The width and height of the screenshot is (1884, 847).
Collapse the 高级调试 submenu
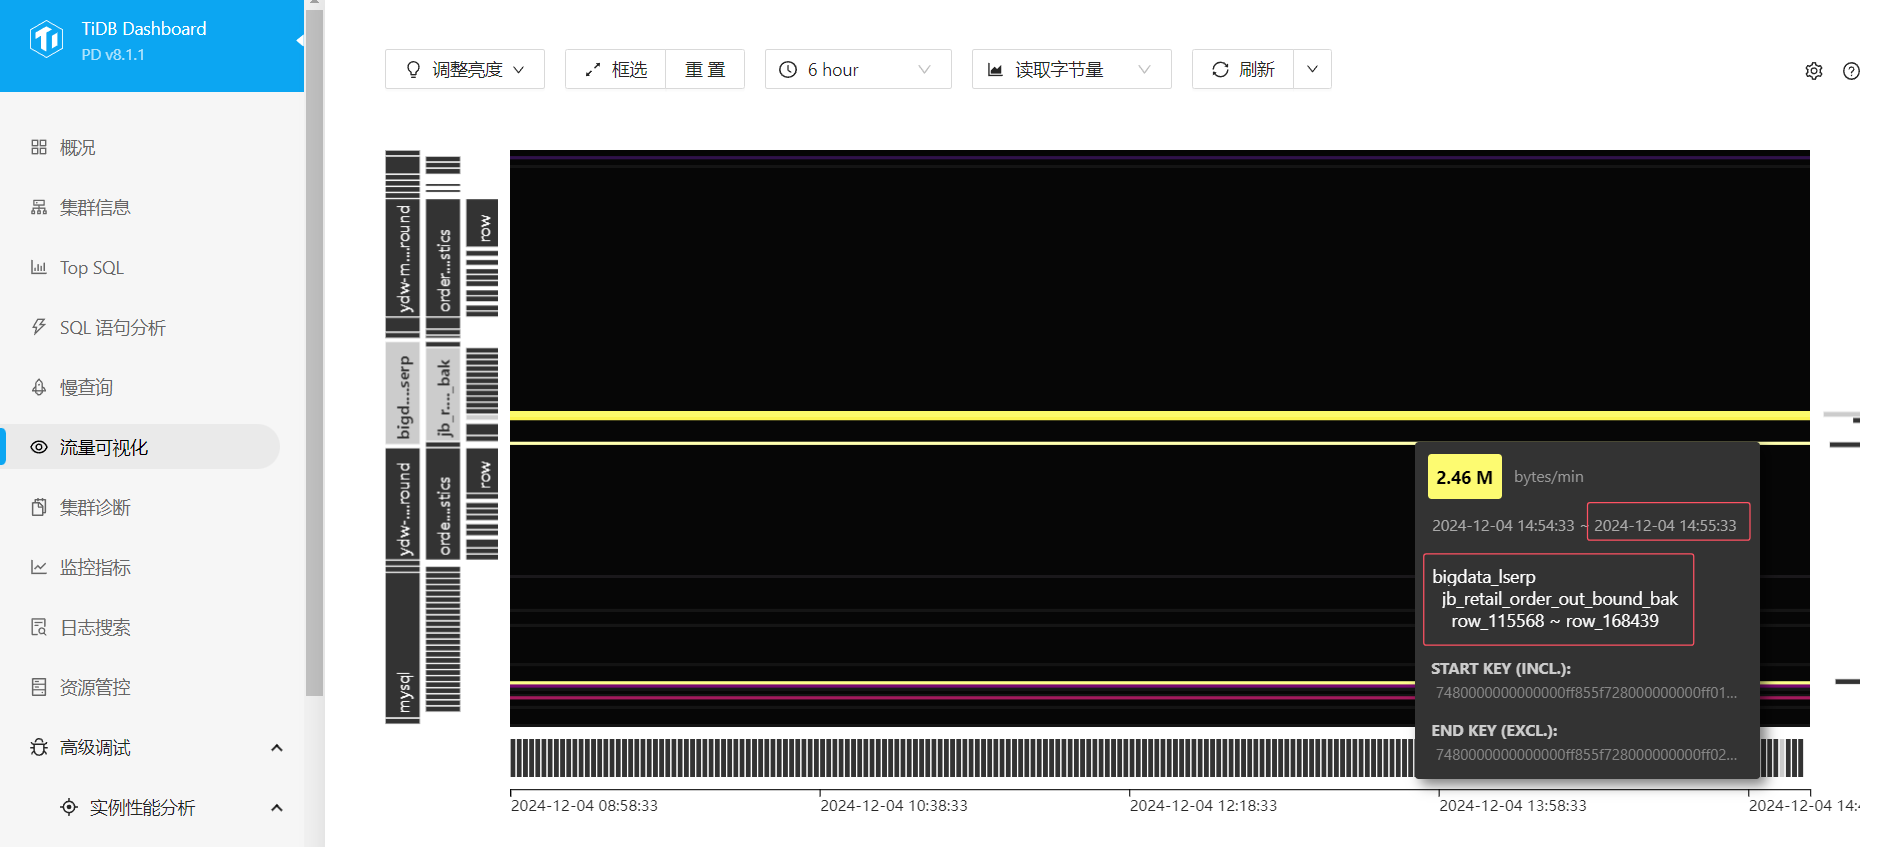[x=277, y=747]
